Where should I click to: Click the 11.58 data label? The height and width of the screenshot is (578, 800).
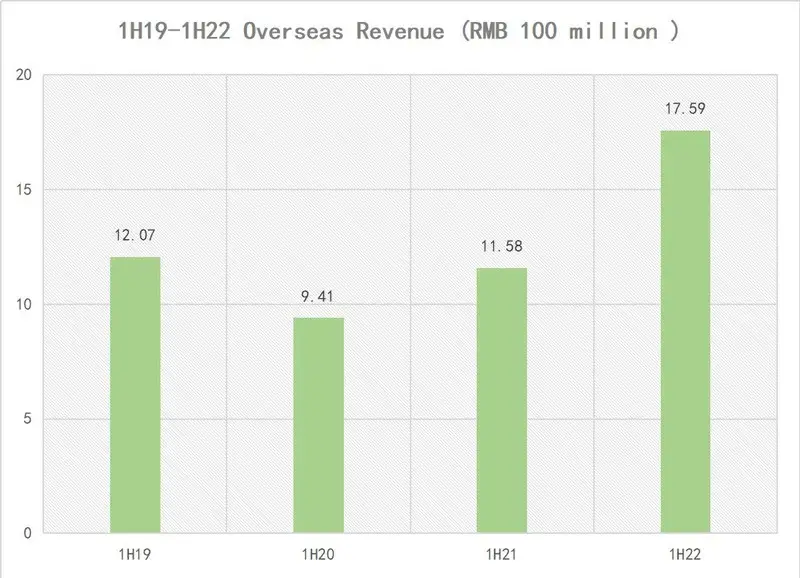[501, 247]
